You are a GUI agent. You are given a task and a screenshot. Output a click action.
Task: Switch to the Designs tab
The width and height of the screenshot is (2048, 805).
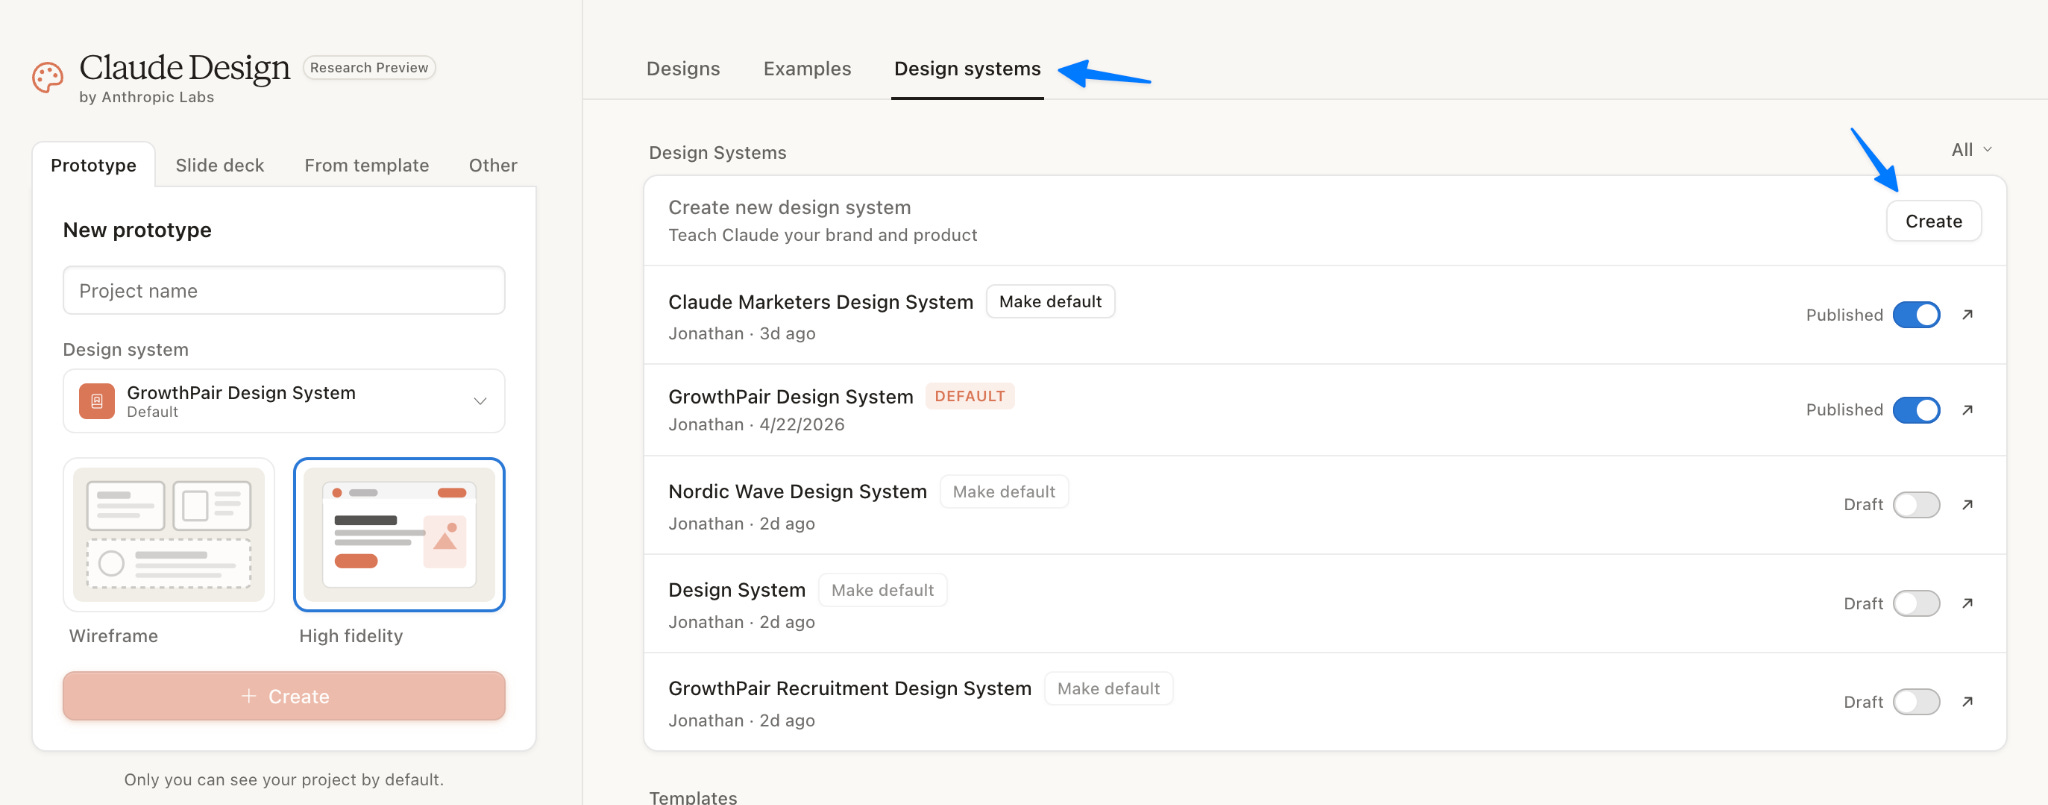coord(683,69)
